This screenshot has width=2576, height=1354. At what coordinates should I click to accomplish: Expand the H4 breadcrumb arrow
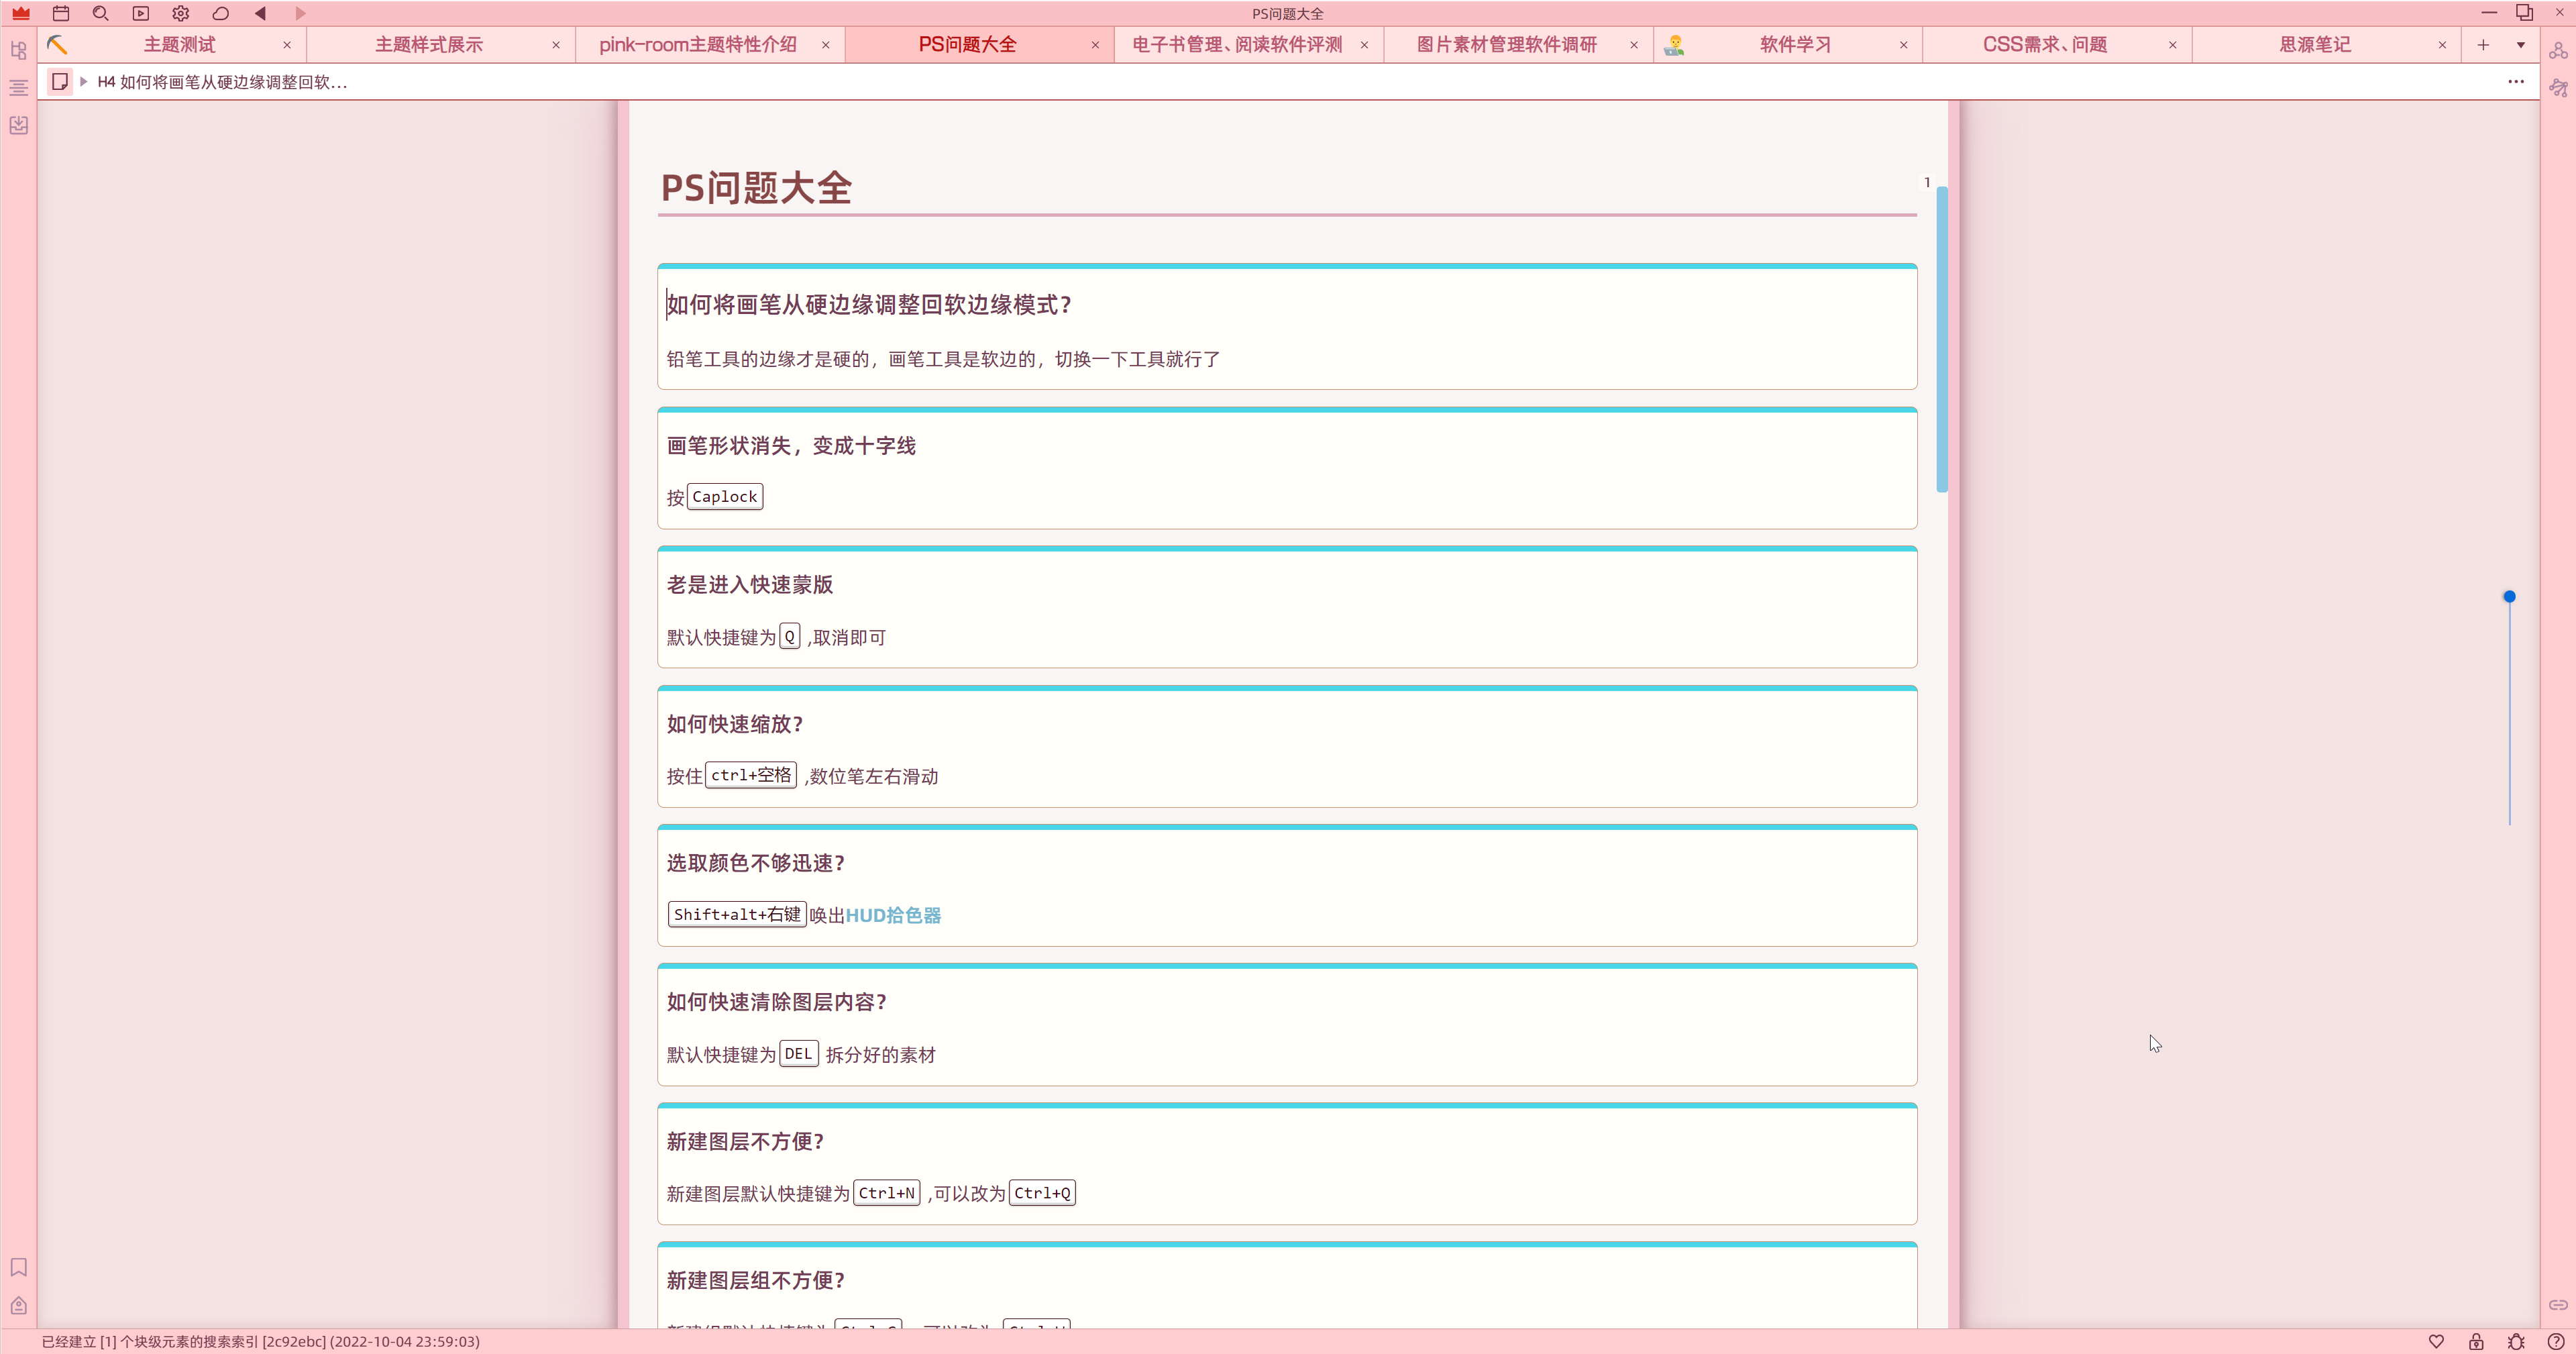[84, 81]
